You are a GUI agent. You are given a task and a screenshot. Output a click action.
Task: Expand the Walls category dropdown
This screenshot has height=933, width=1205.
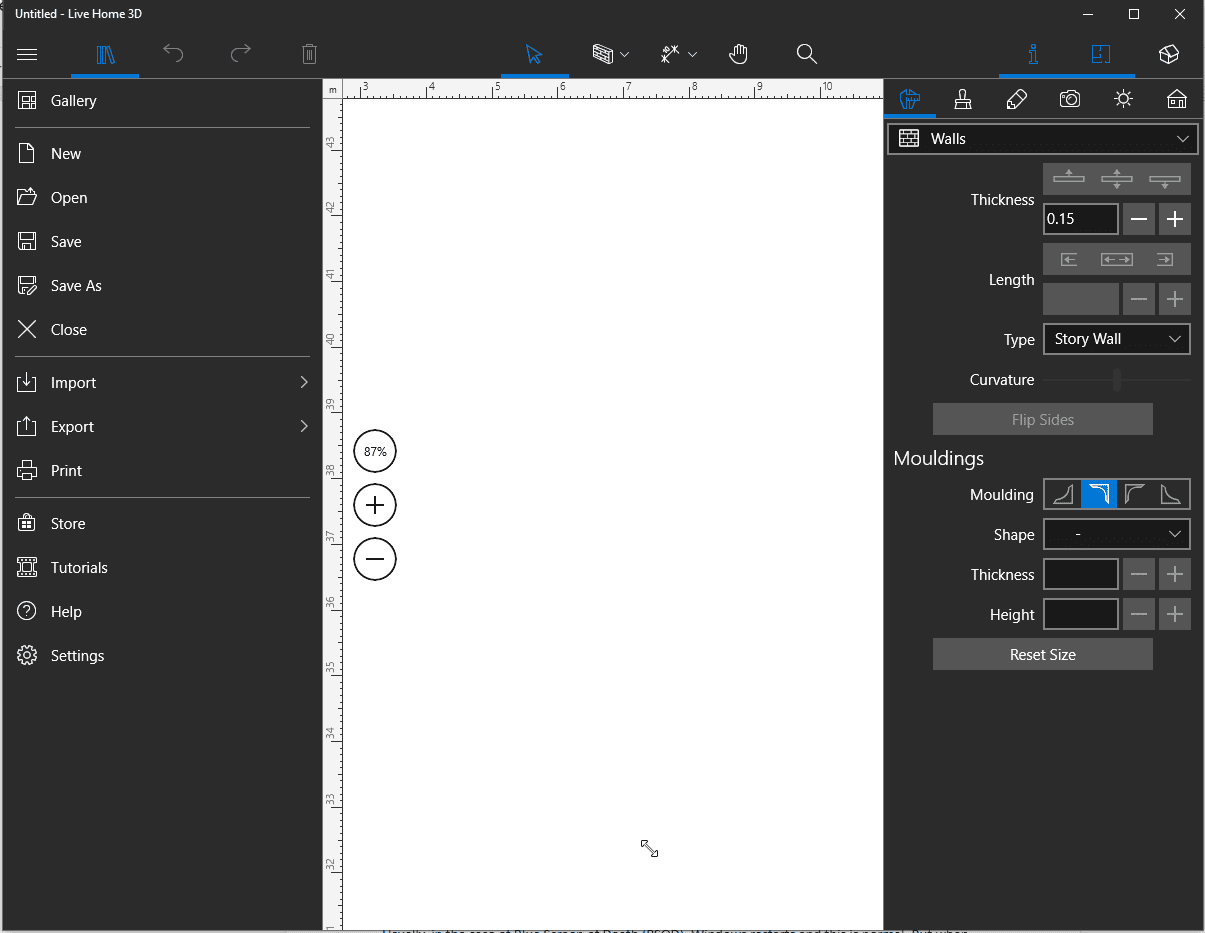[x=1043, y=139]
